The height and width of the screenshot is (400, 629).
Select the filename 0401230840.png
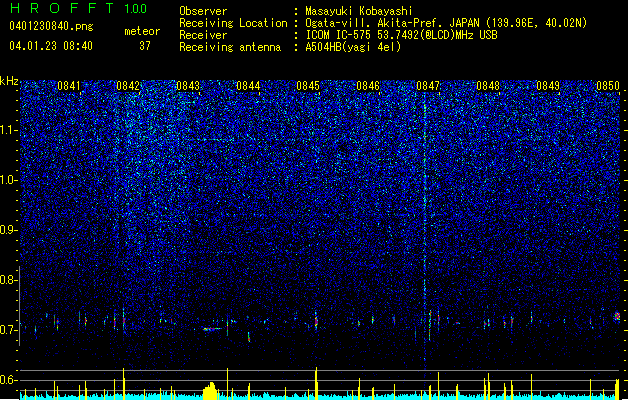point(51,27)
